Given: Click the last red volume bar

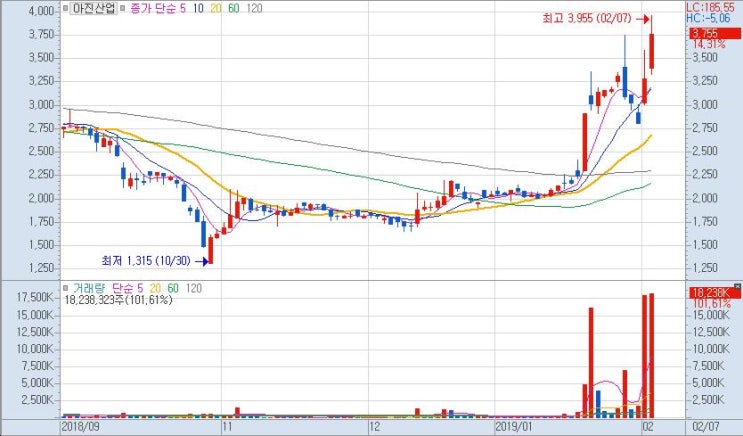Looking at the screenshot, I should pyautogui.click(x=652, y=355).
